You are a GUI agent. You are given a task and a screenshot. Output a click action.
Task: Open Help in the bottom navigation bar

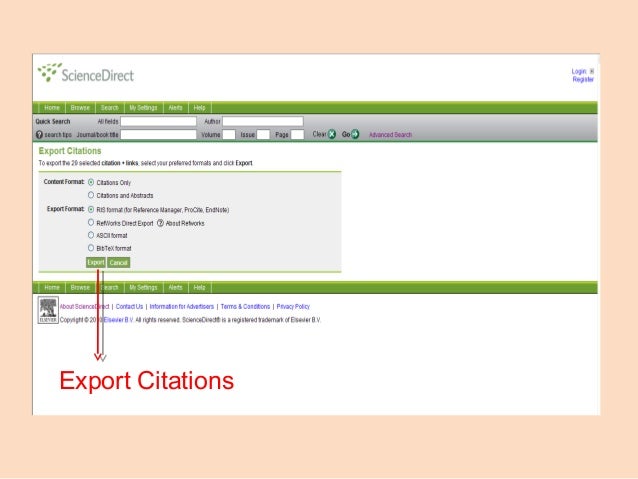199,287
